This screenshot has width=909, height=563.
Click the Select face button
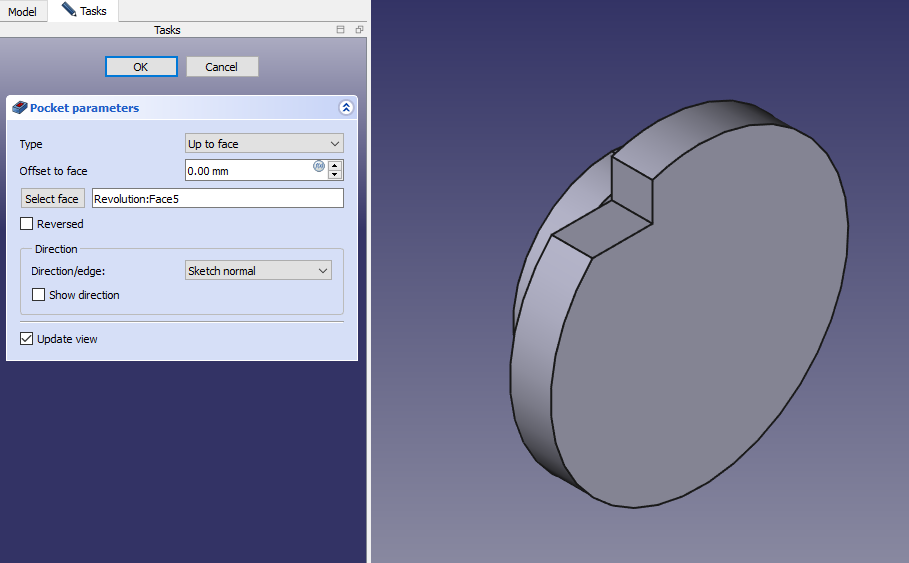[x=52, y=199]
